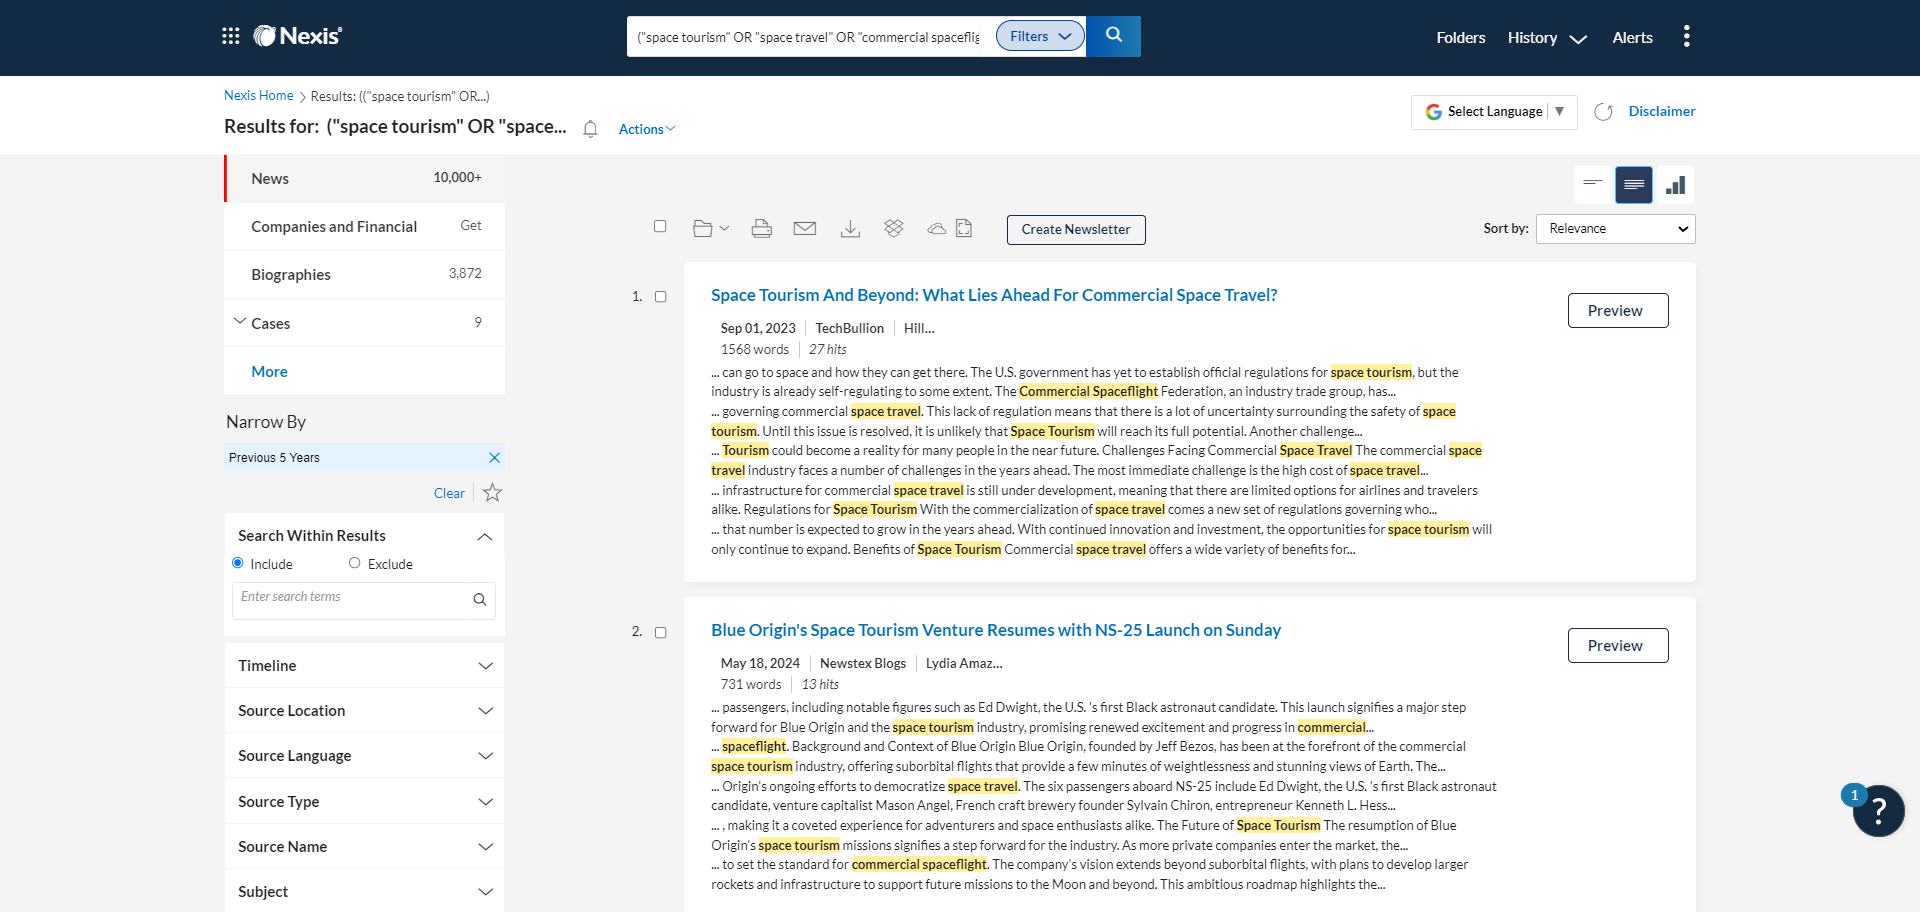Image resolution: width=1920 pixels, height=912 pixels.
Task: Open Sort by Relevance dropdown
Action: [x=1615, y=229]
